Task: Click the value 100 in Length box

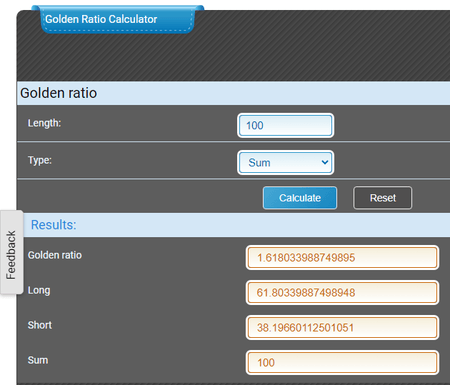Action: point(255,126)
